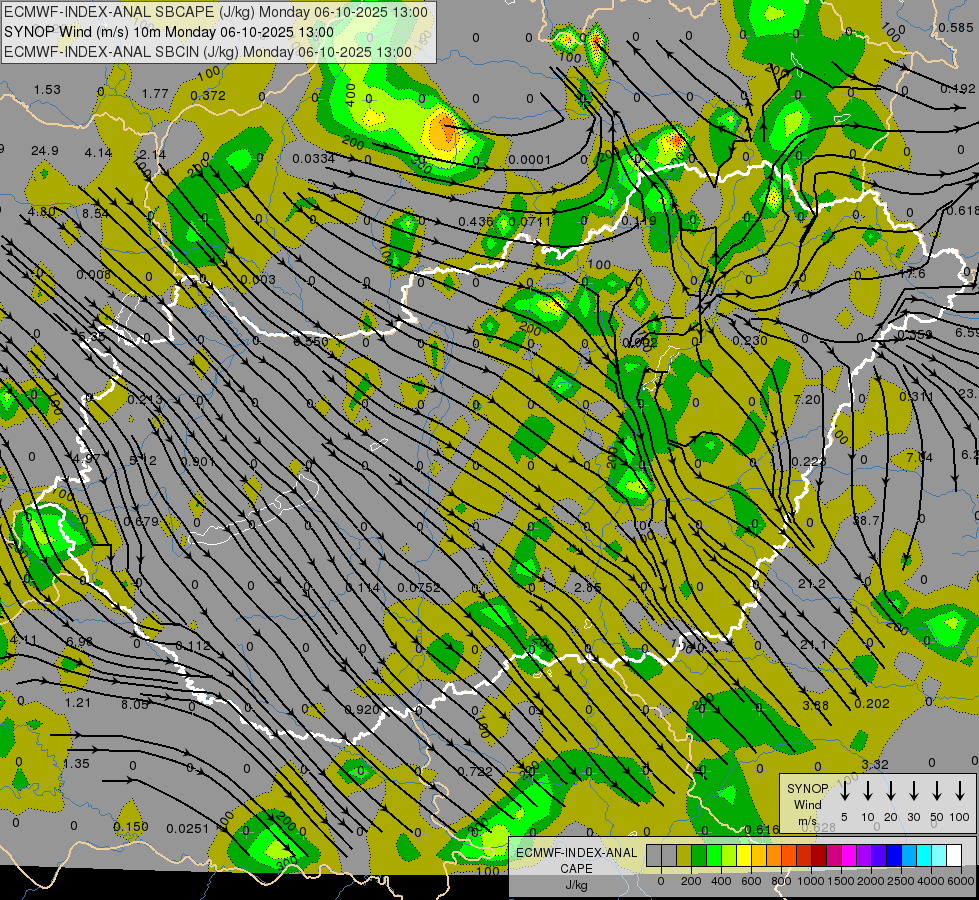Click the 0.585 value on the map
Image resolution: width=979 pixels, height=900 pixels.
coord(956,27)
